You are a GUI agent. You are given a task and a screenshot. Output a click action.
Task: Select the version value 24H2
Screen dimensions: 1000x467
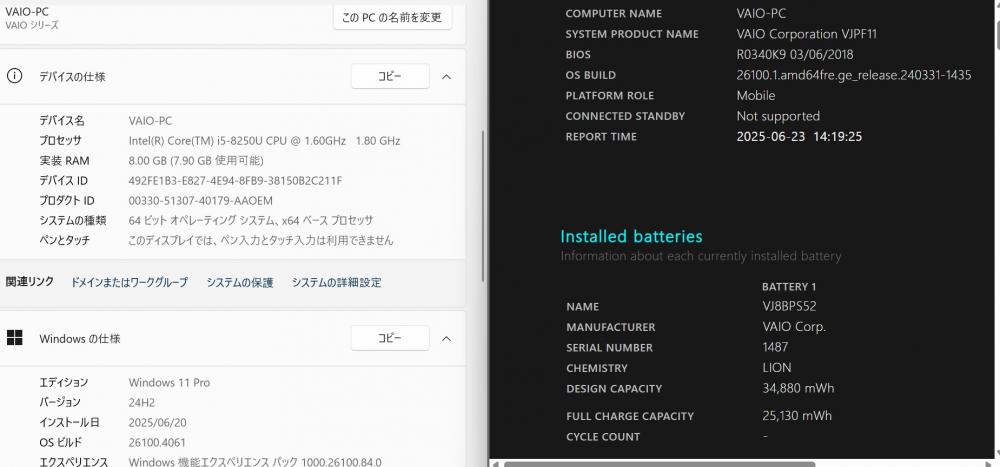(142, 403)
